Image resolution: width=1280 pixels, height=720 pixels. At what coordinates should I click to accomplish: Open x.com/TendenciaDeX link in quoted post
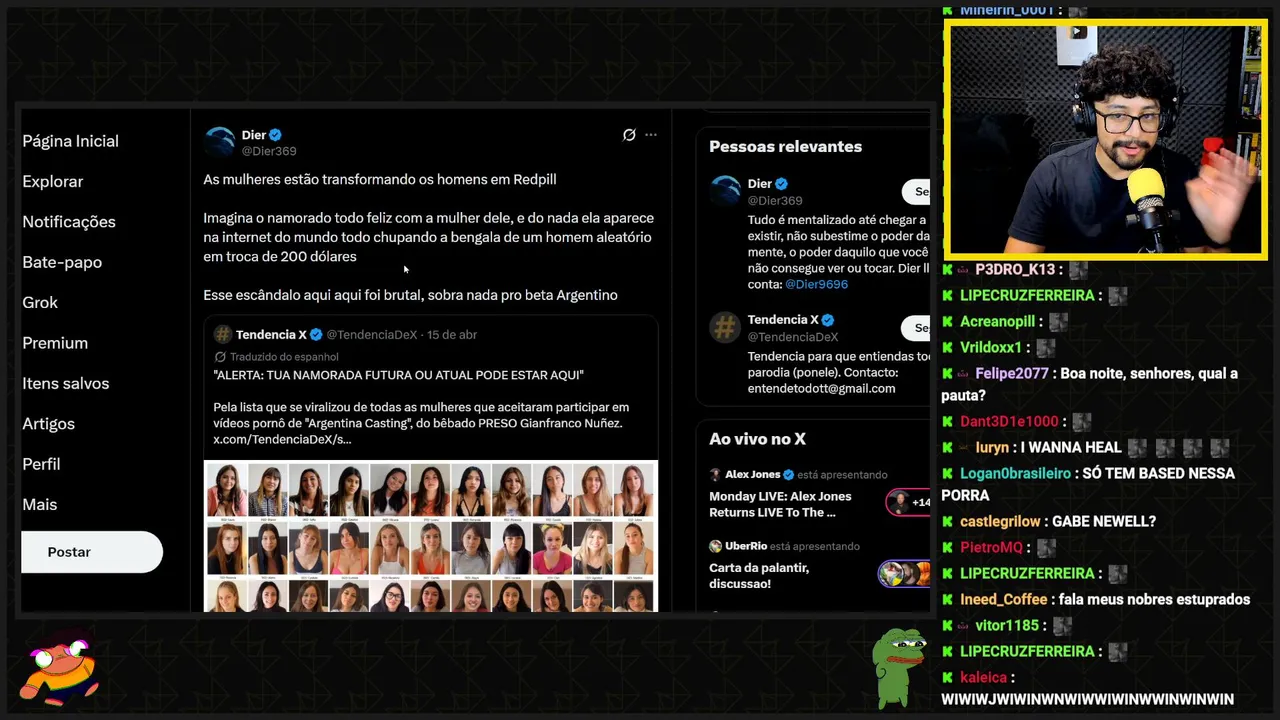(x=282, y=439)
